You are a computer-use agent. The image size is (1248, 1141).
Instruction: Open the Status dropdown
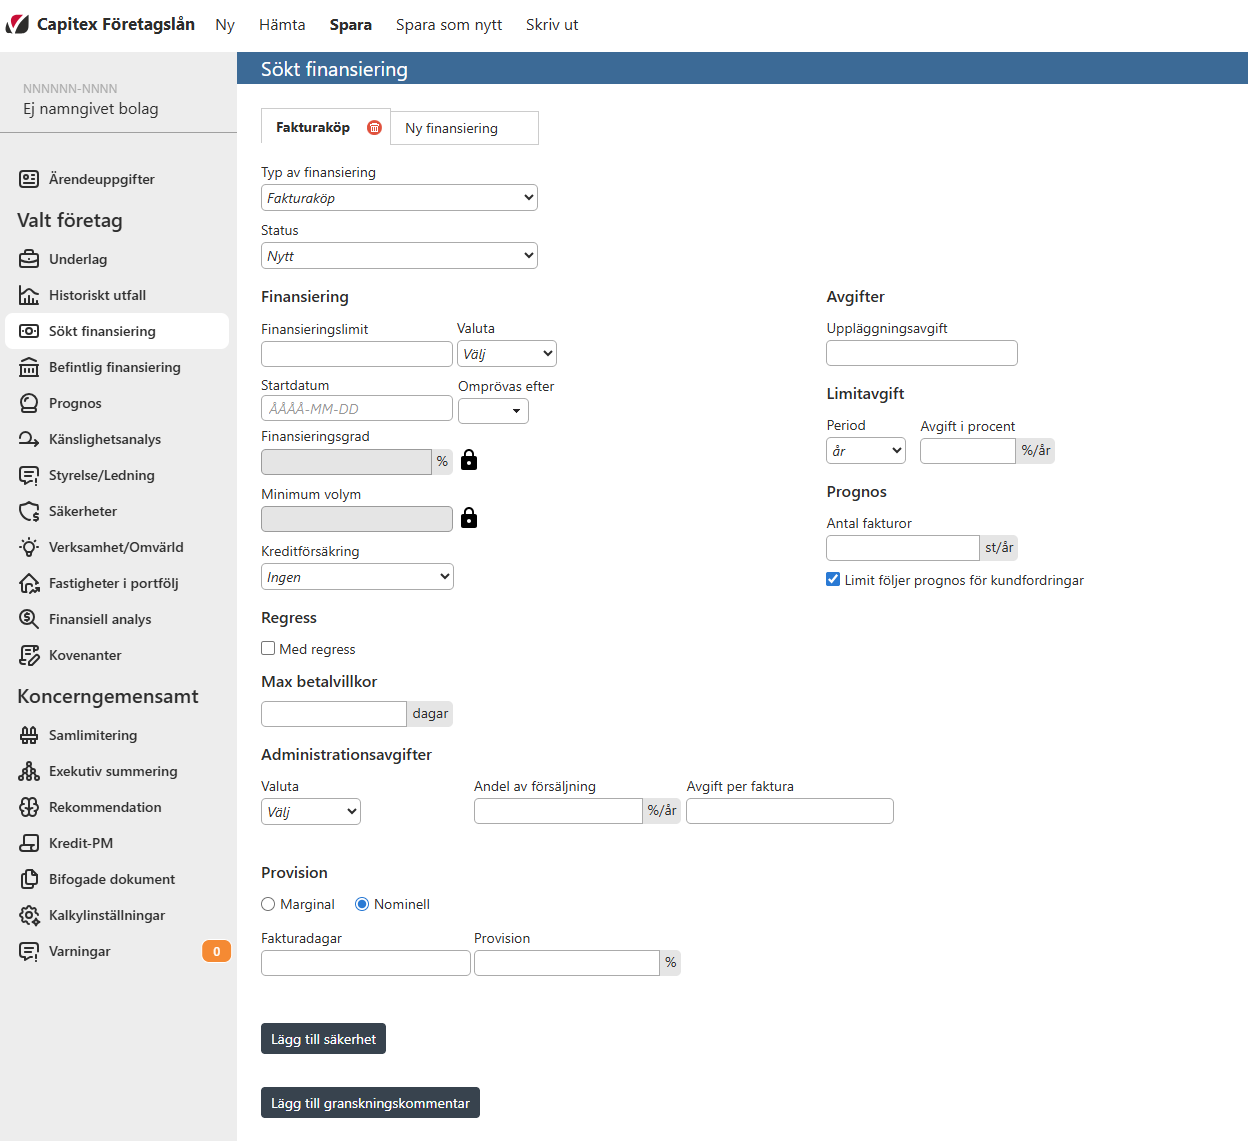[x=399, y=256]
